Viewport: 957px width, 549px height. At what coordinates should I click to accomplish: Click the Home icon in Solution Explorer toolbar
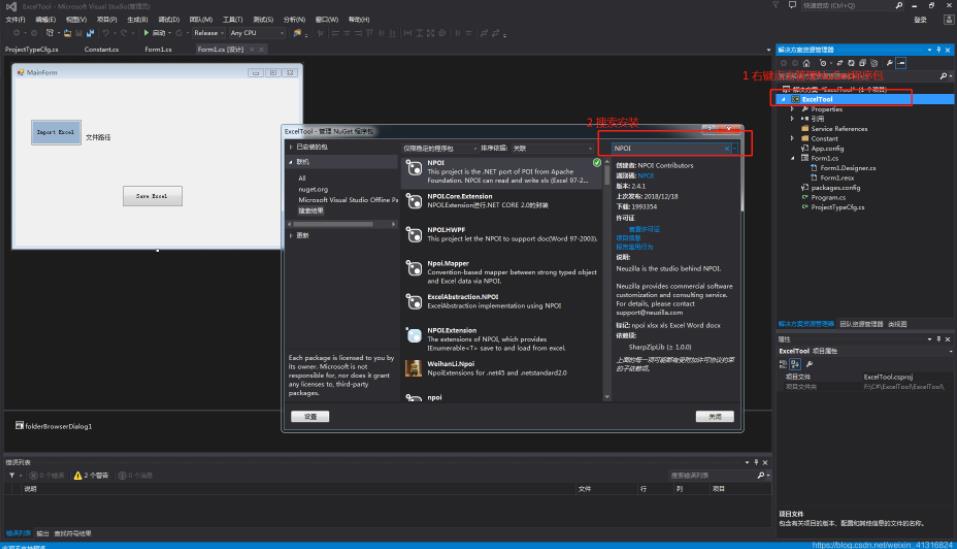tap(806, 63)
